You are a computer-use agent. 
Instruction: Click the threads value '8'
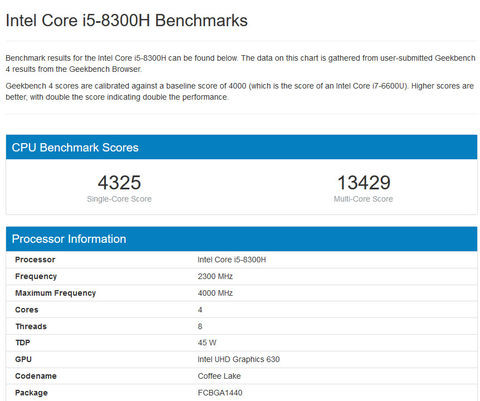pos(200,326)
